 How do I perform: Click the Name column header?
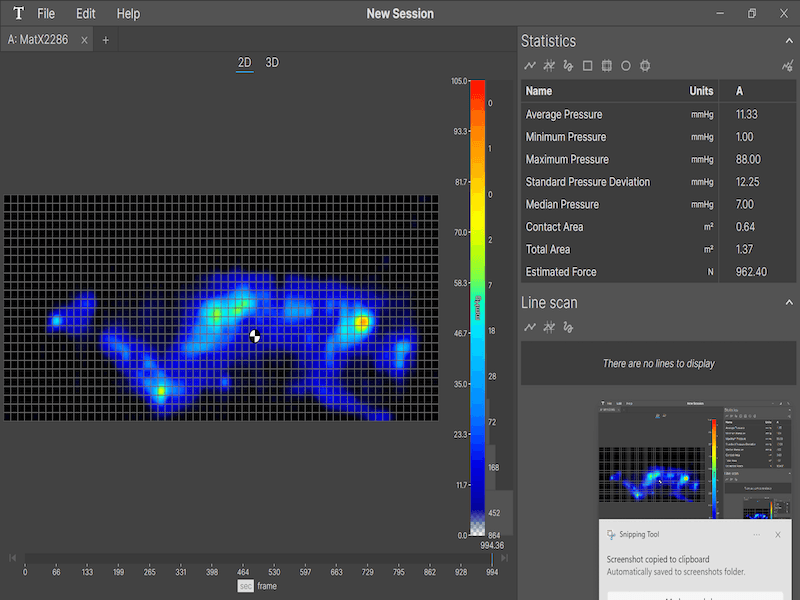539,91
